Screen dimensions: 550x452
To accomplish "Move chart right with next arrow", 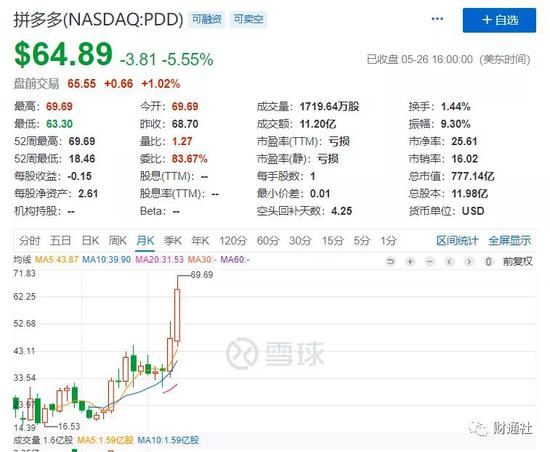I will 469,261.
